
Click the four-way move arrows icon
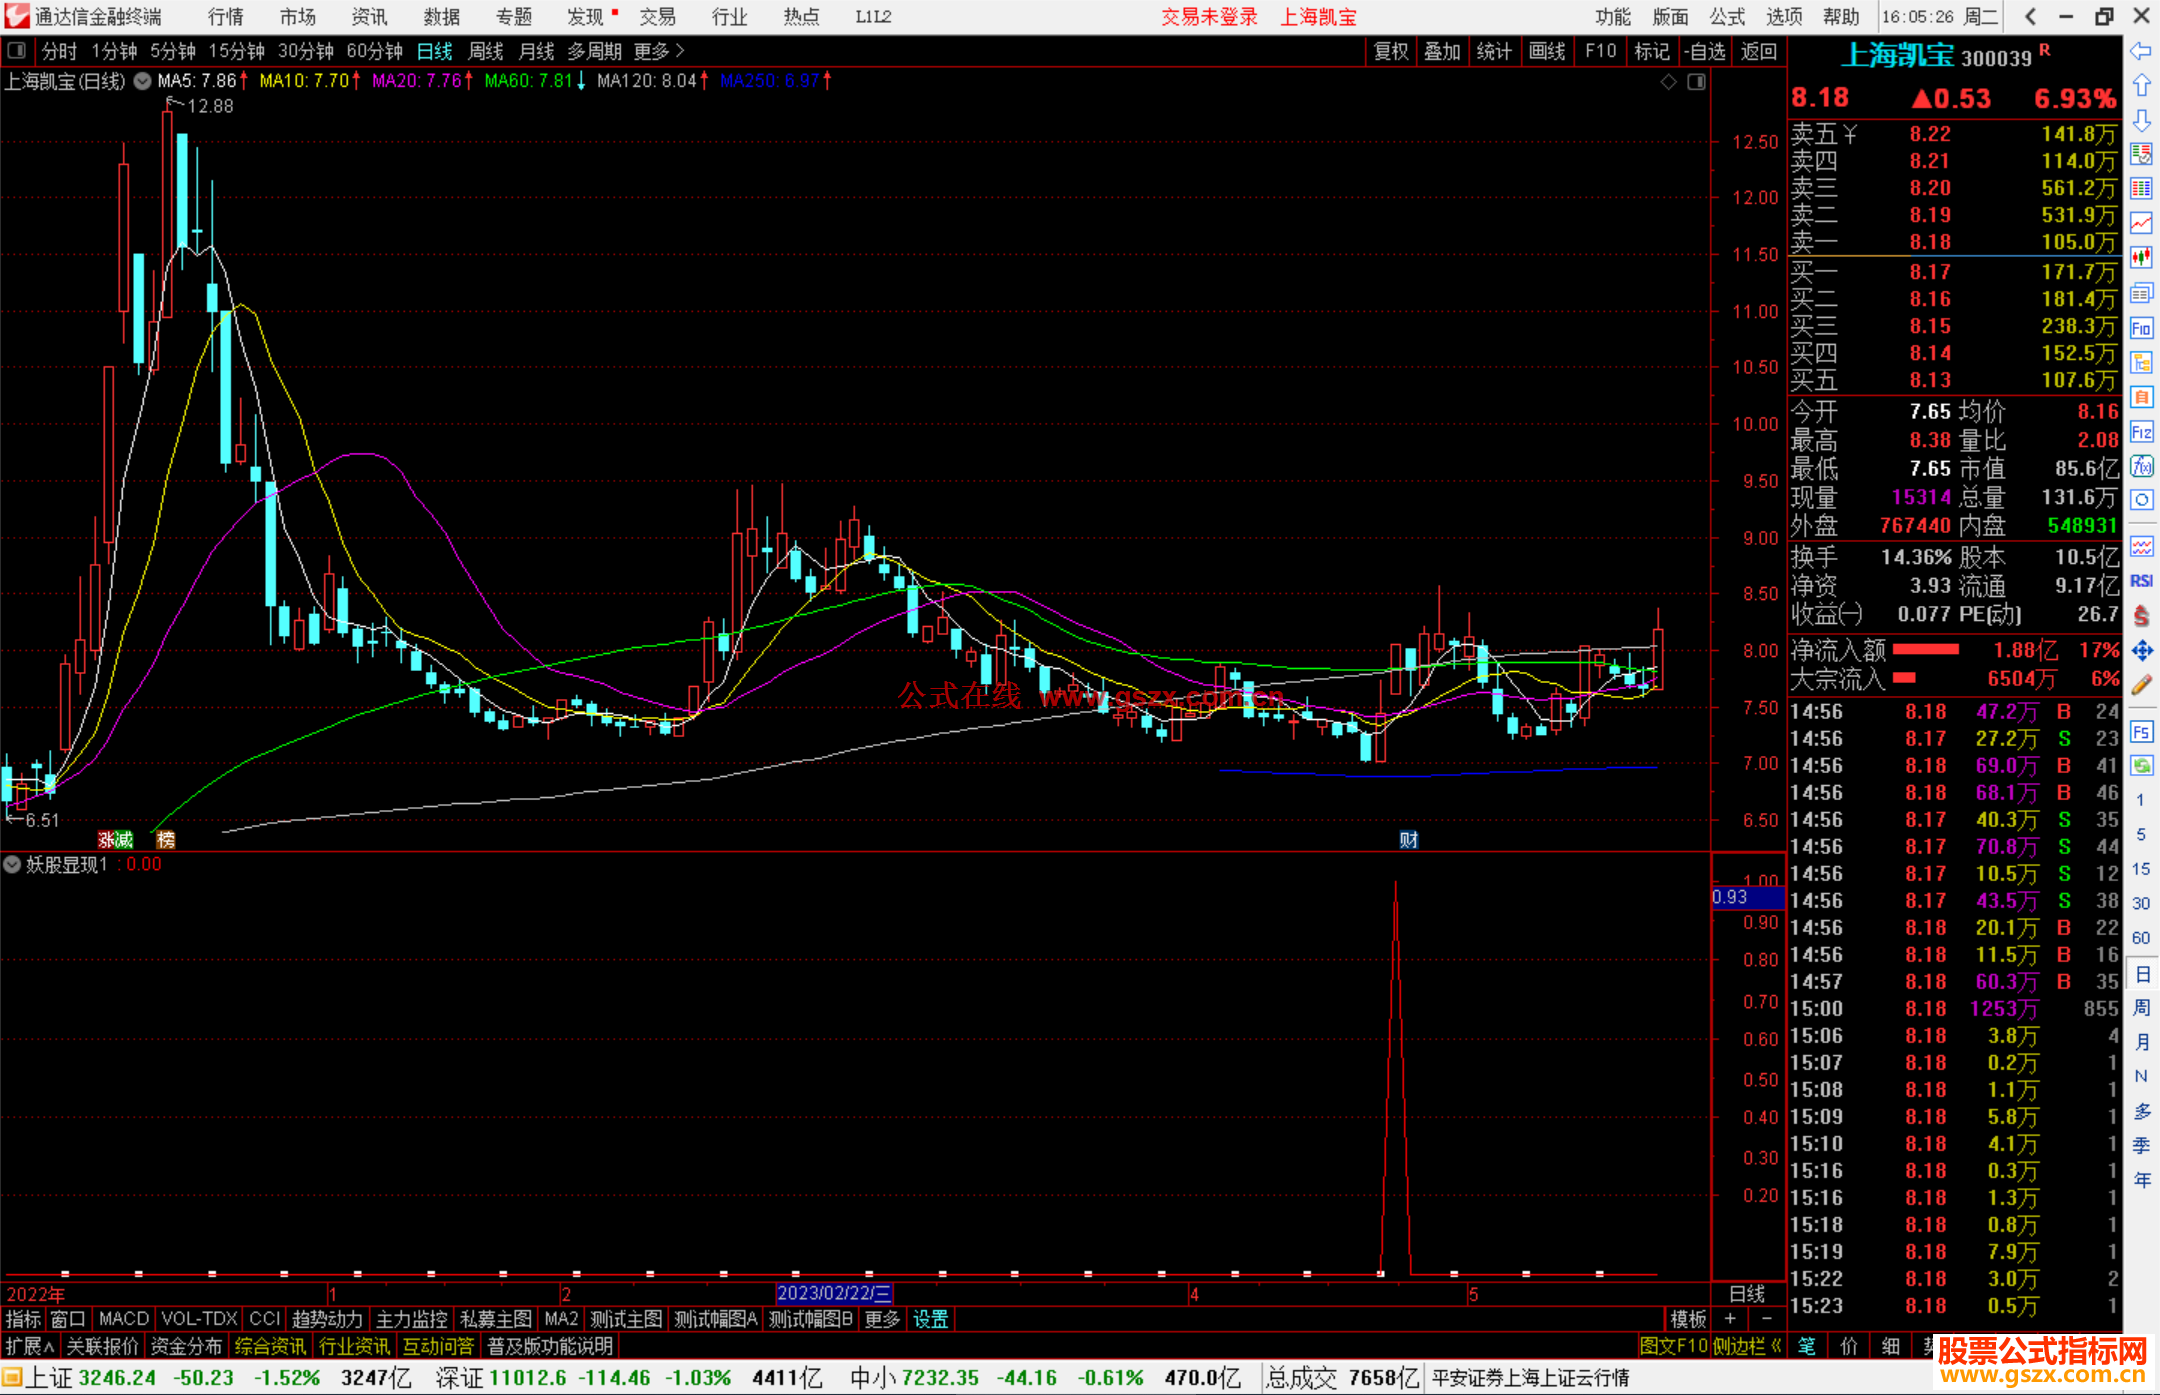click(2141, 651)
